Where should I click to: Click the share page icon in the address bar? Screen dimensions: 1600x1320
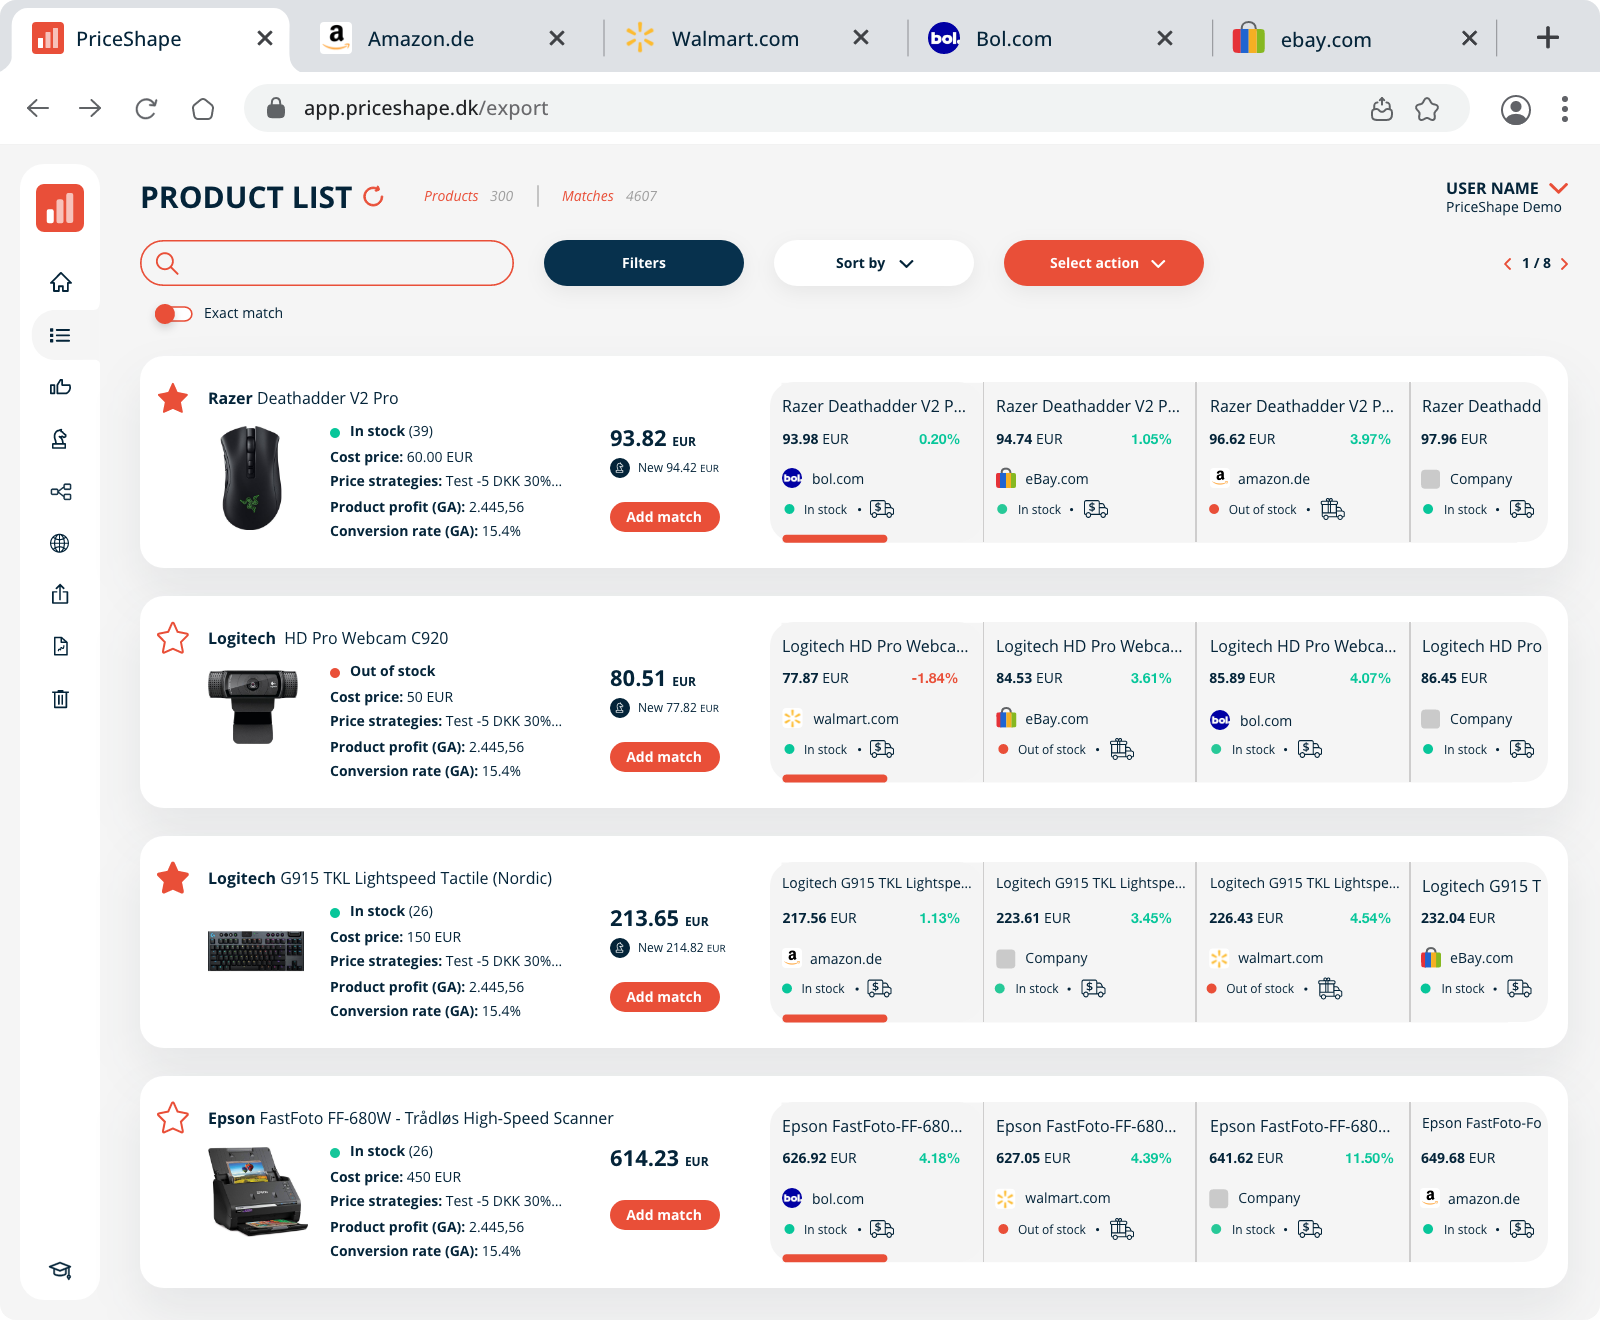coord(1382,109)
